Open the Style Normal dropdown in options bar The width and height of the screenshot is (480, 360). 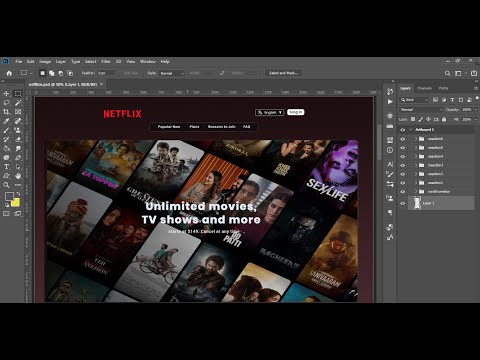(172, 73)
